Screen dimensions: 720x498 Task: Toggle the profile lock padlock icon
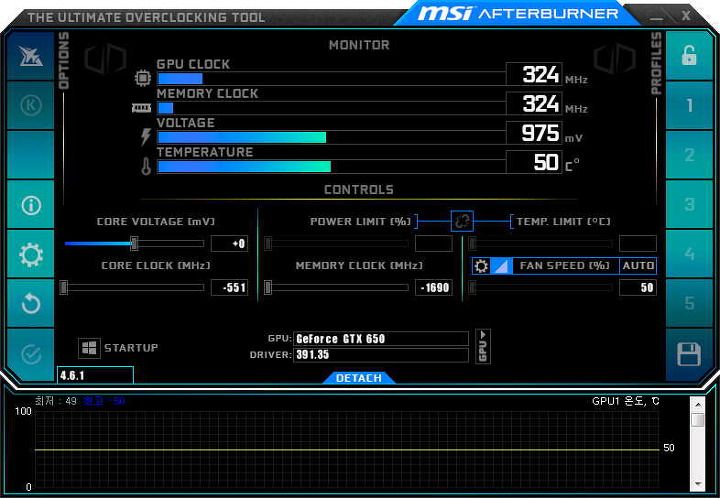689,56
